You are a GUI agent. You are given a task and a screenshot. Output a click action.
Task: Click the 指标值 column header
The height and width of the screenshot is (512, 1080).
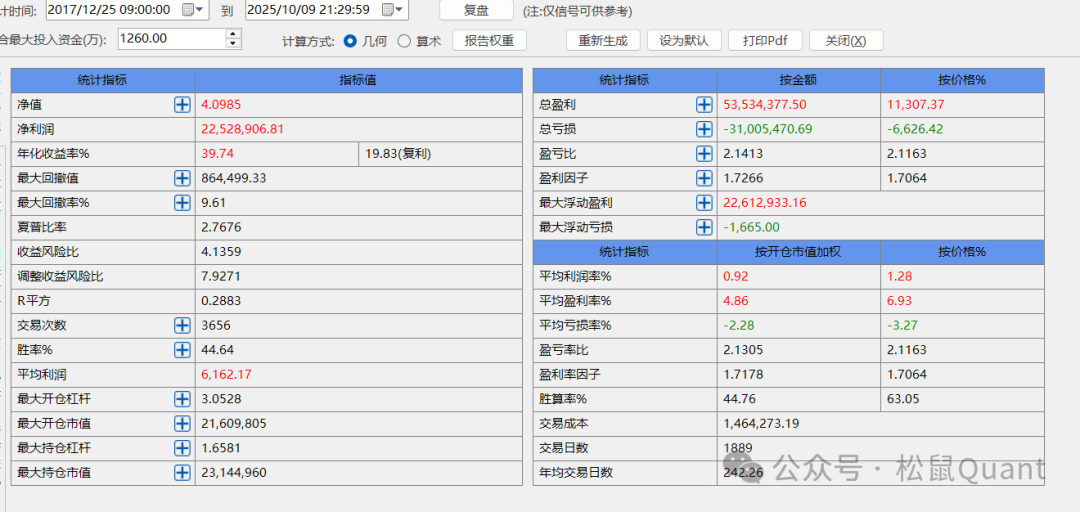coord(358,80)
